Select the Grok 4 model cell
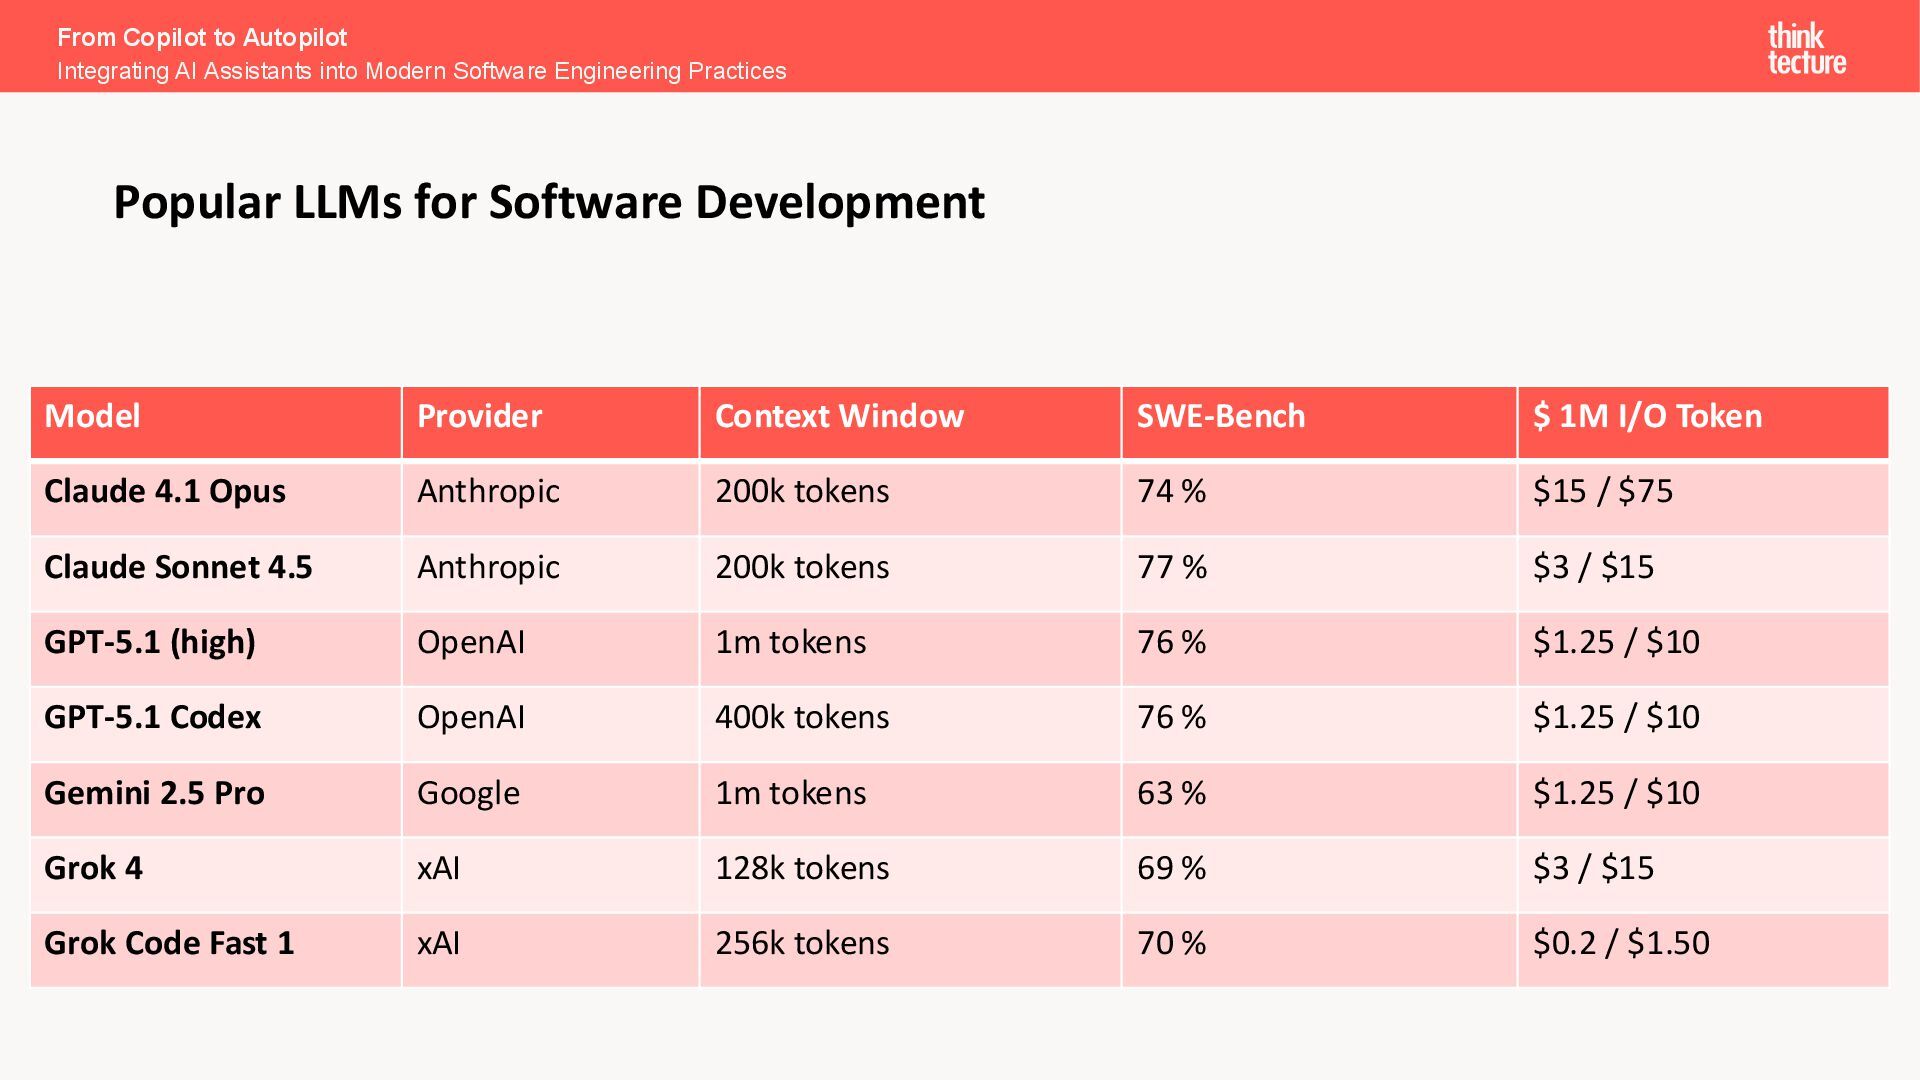 [216, 875]
